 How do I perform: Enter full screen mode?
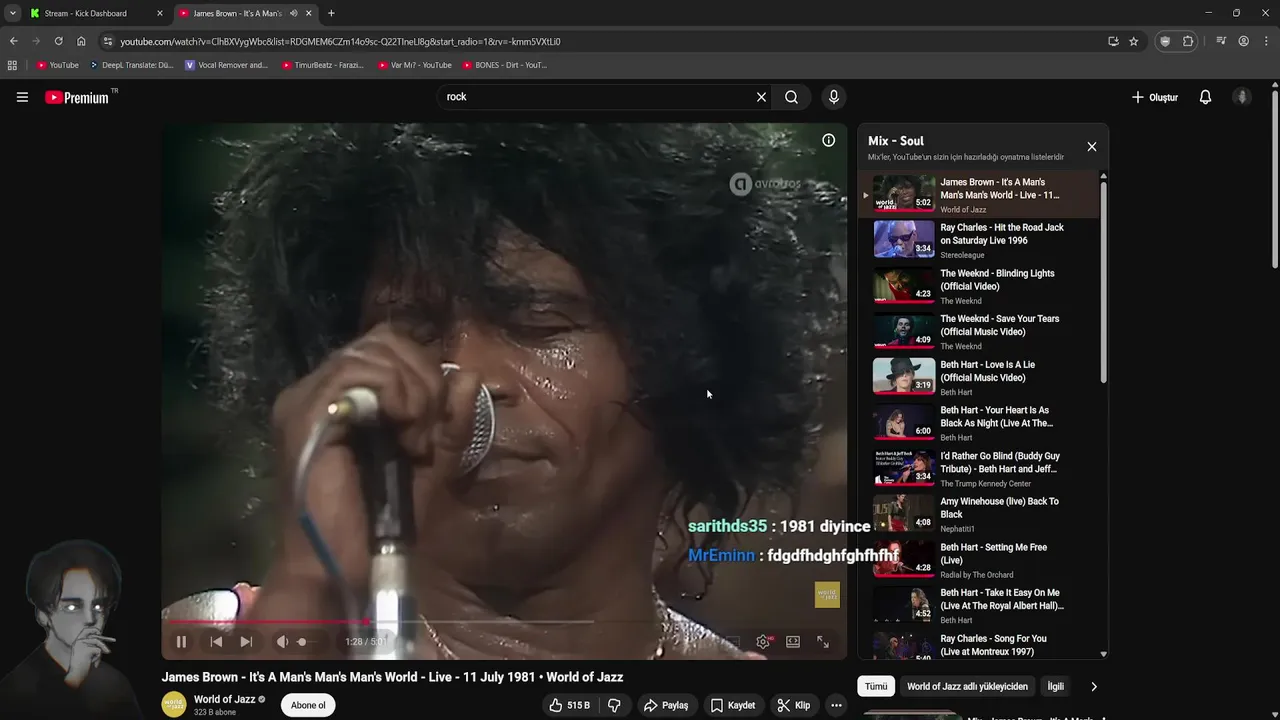(823, 642)
